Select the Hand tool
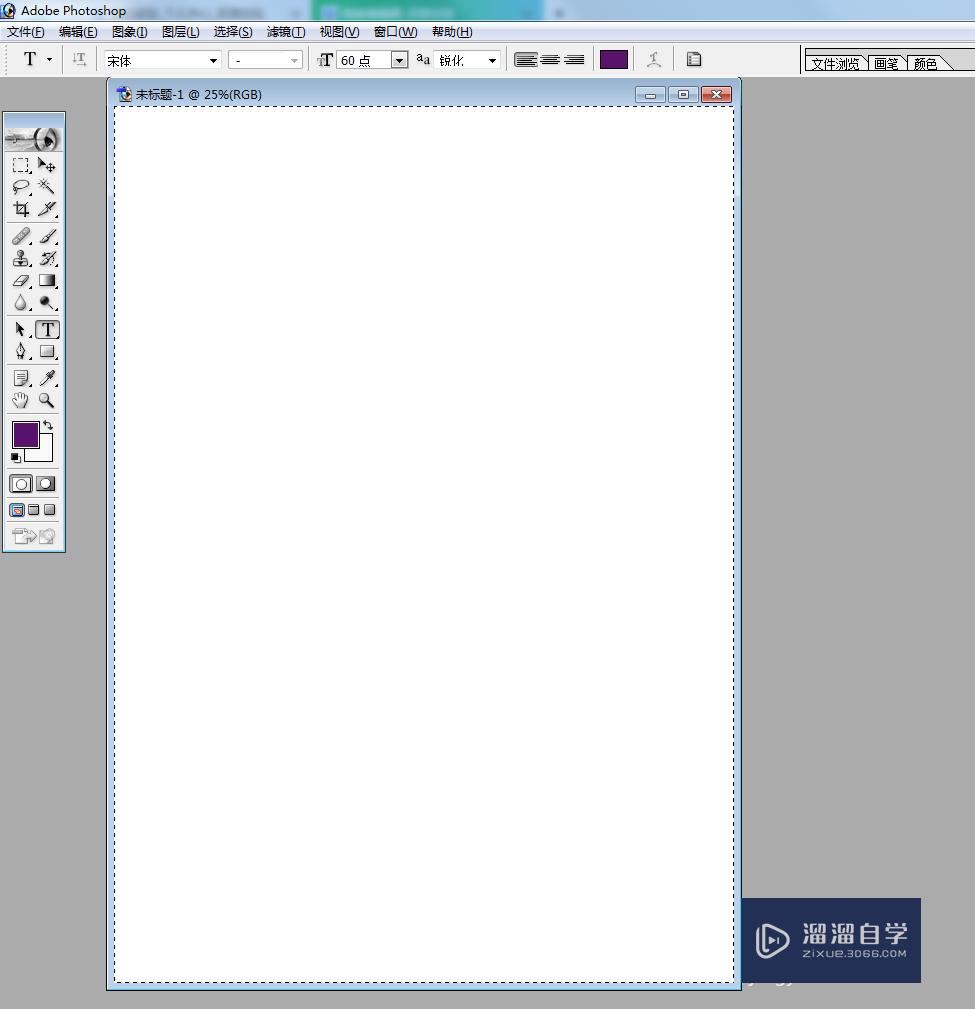The height and width of the screenshot is (1009, 975). point(21,400)
